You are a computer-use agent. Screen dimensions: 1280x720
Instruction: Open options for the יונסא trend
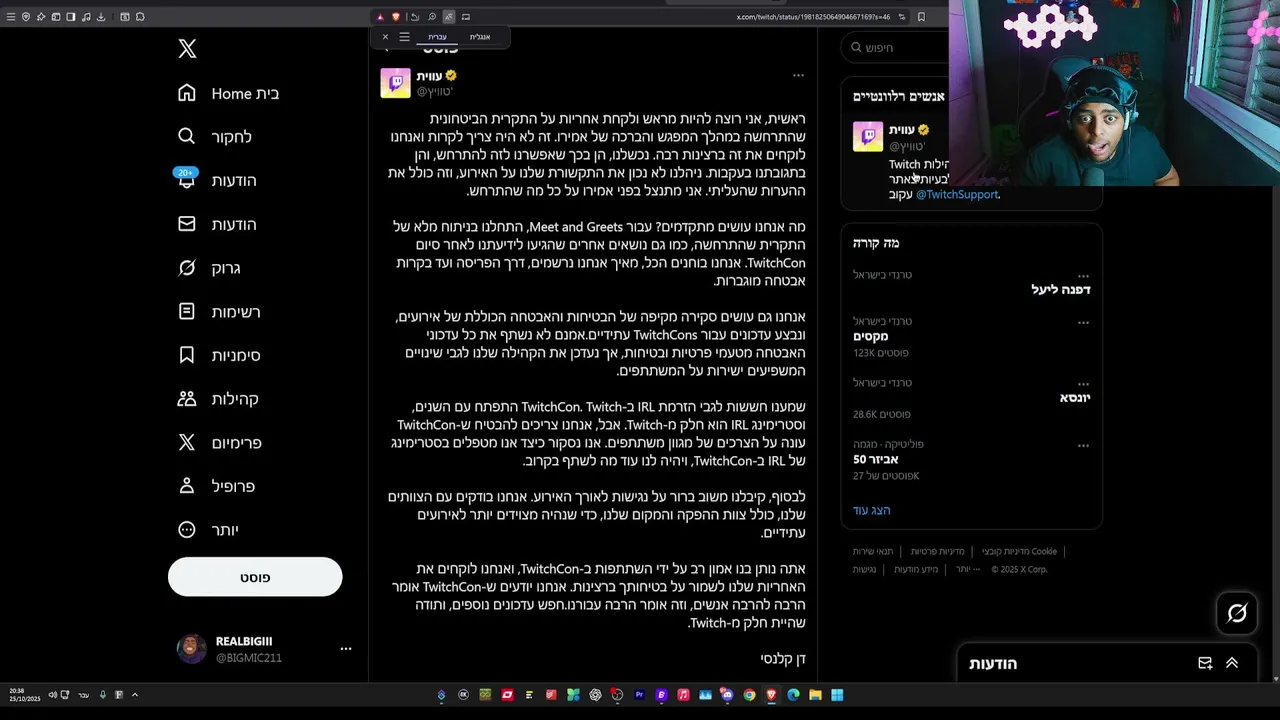coord(1083,383)
